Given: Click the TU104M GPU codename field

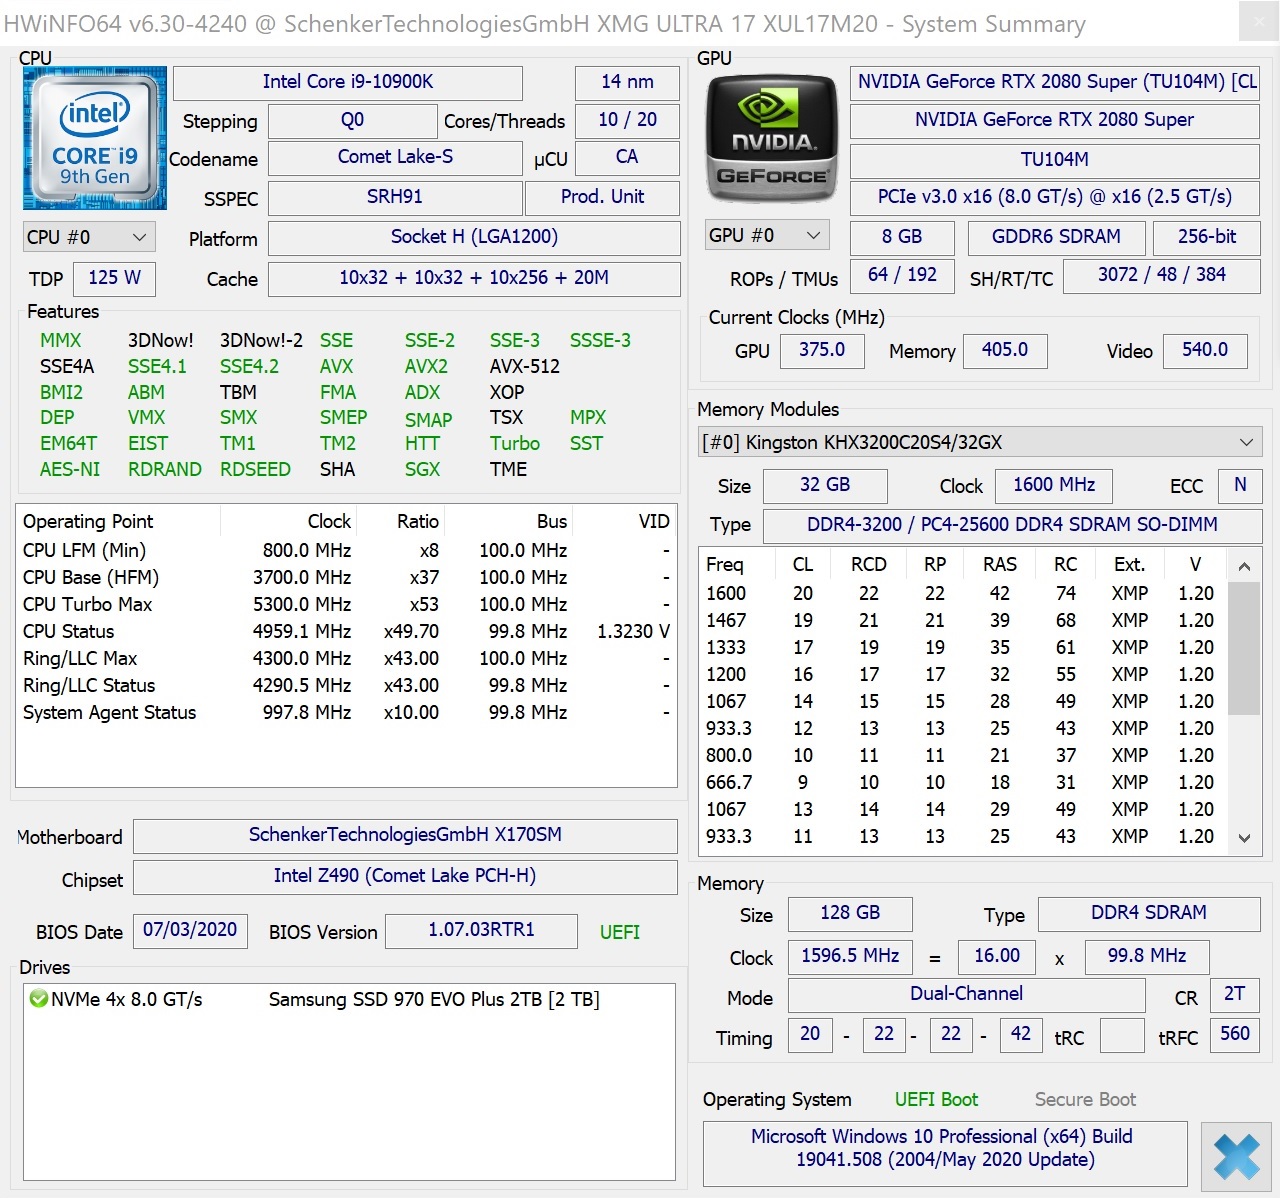Looking at the screenshot, I should (1054, 160).
